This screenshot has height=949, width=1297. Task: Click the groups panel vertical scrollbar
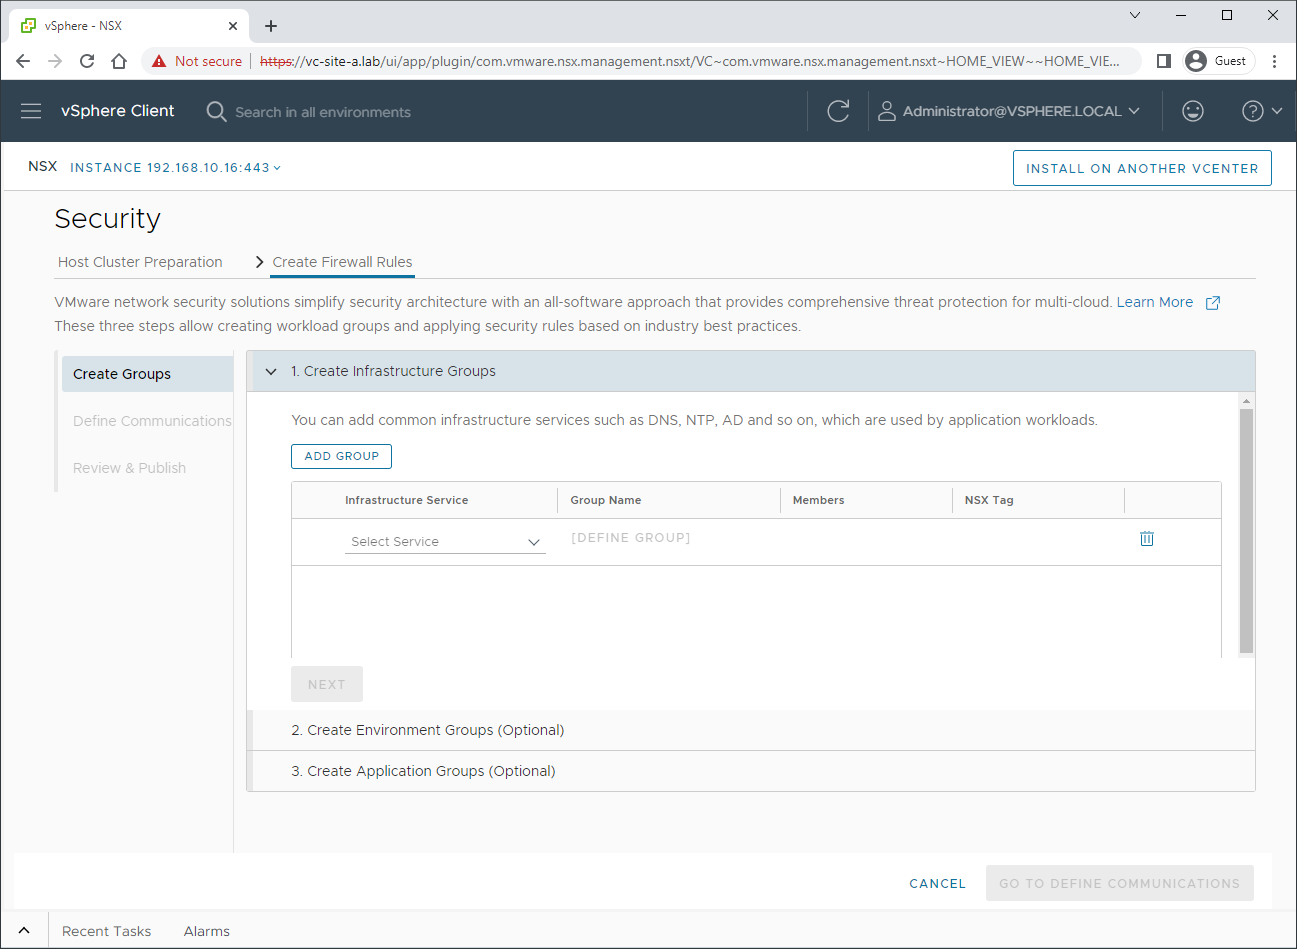(1246, 530)
